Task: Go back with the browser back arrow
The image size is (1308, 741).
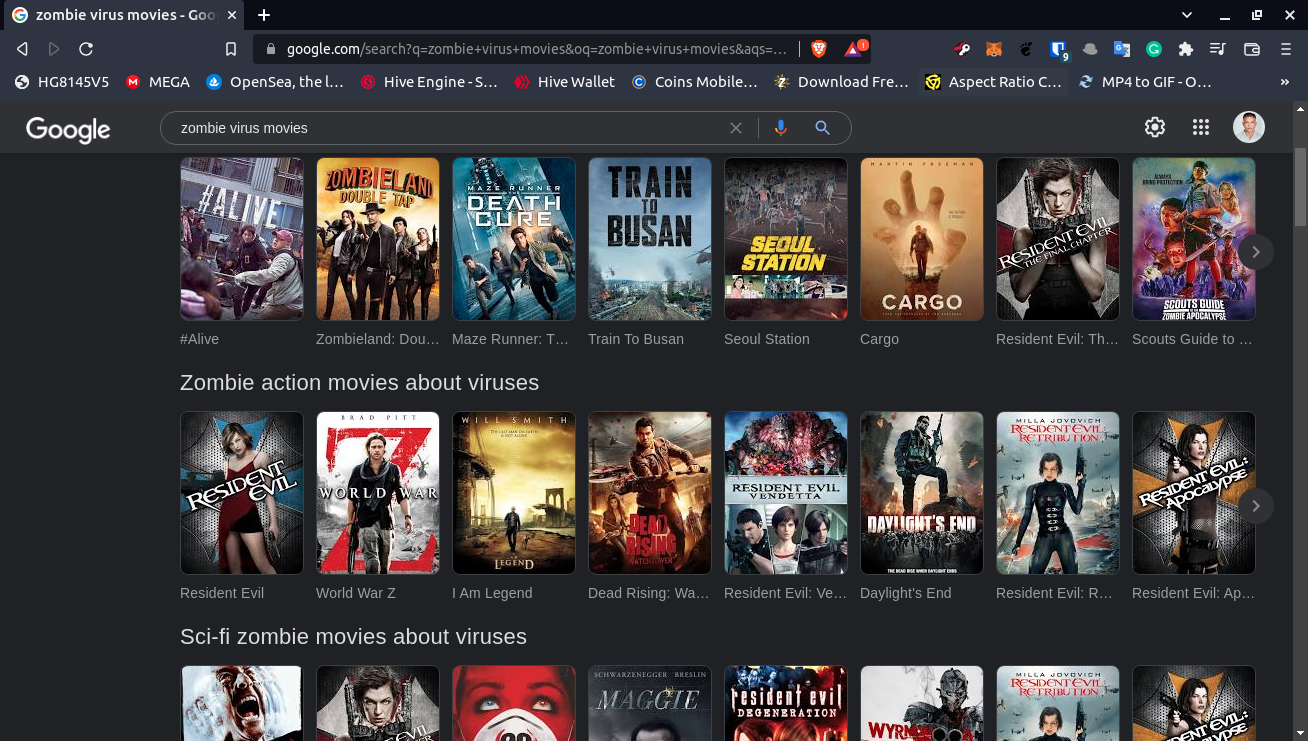Action: tap(22, 49)
